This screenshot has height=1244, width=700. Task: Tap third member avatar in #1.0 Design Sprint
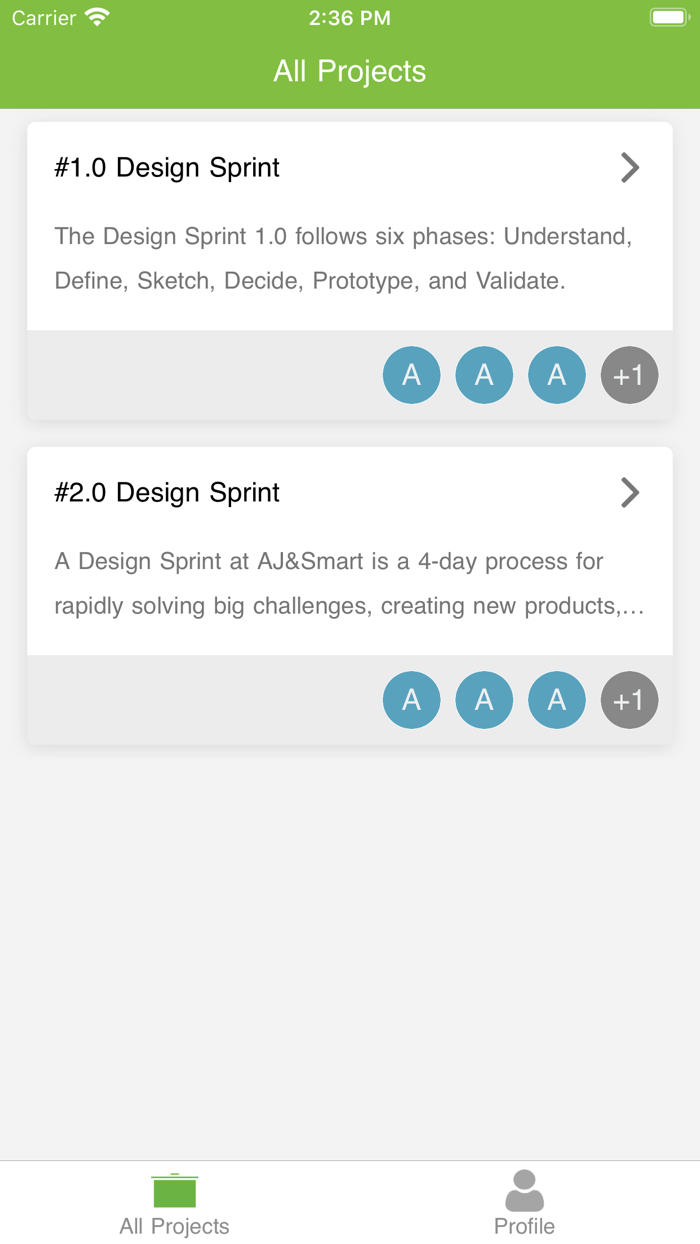(x=557, y=375)
